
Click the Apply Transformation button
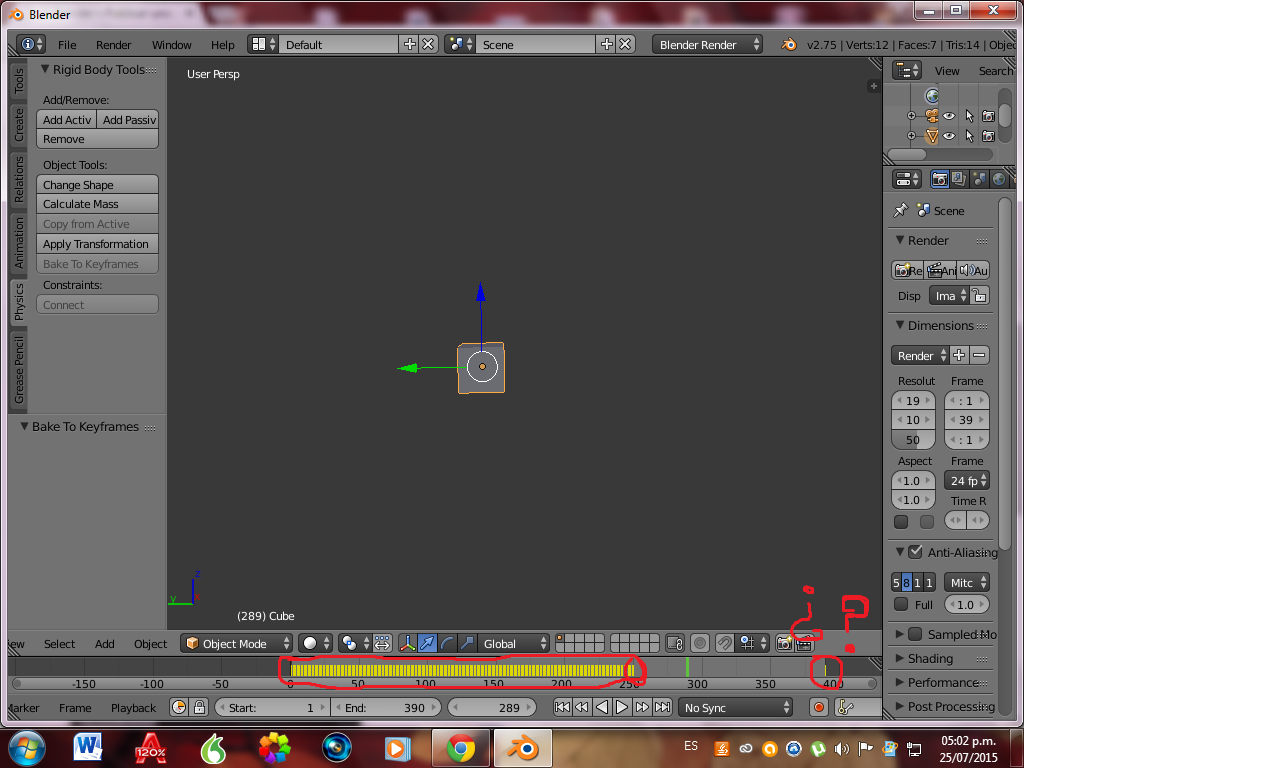pyautogui.click(x=97, y=244)
